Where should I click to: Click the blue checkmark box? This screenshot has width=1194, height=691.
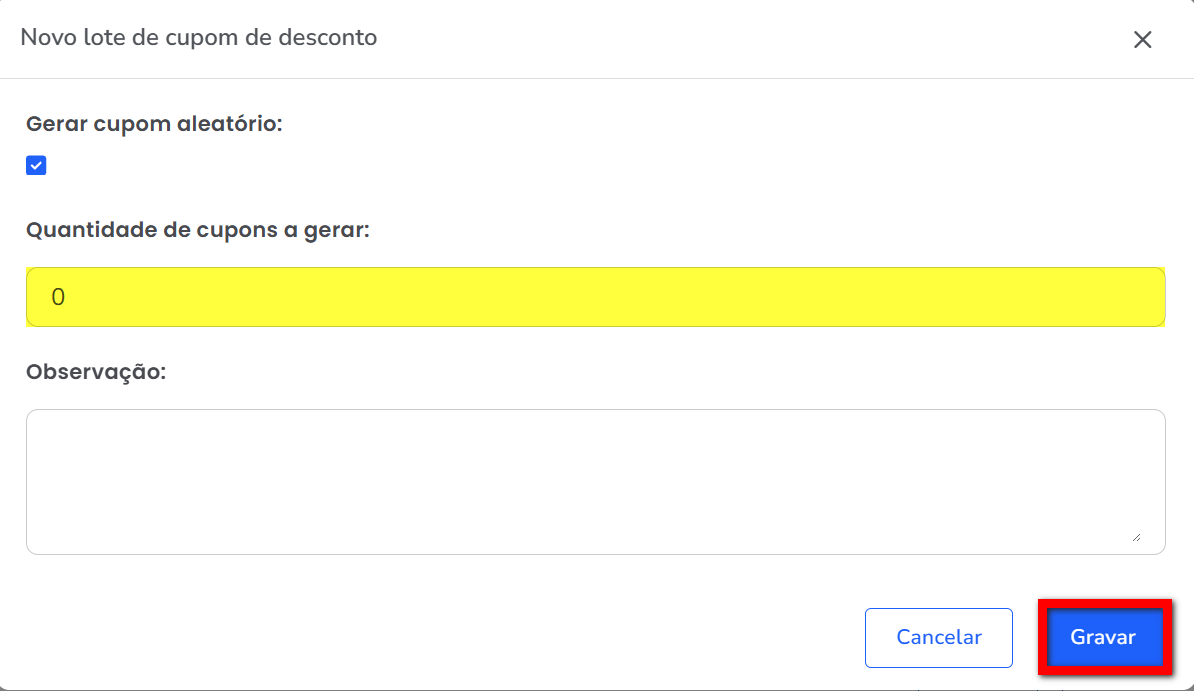(x=36, y=166)
